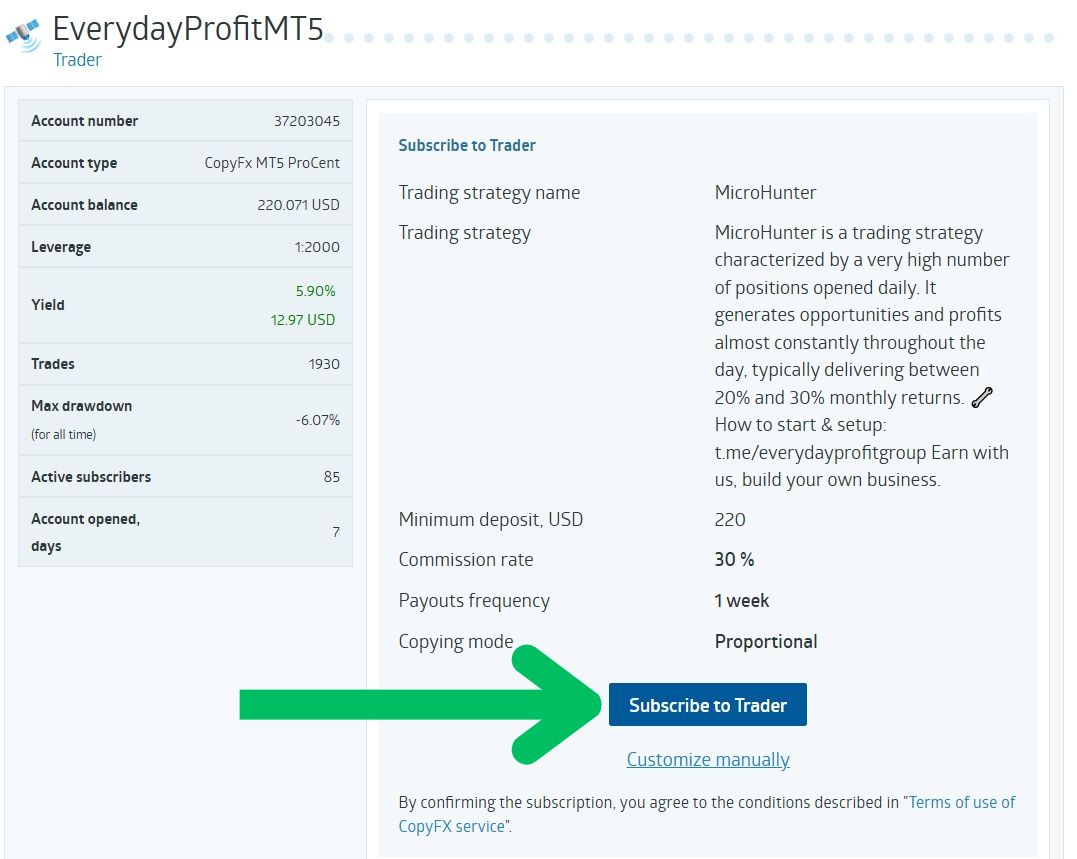Viewport: 1077px width, 859px height.
Task: Click the satellite icon beside EverydayProfitMT5
Action: pyautogui.click(x=23, y=33)
